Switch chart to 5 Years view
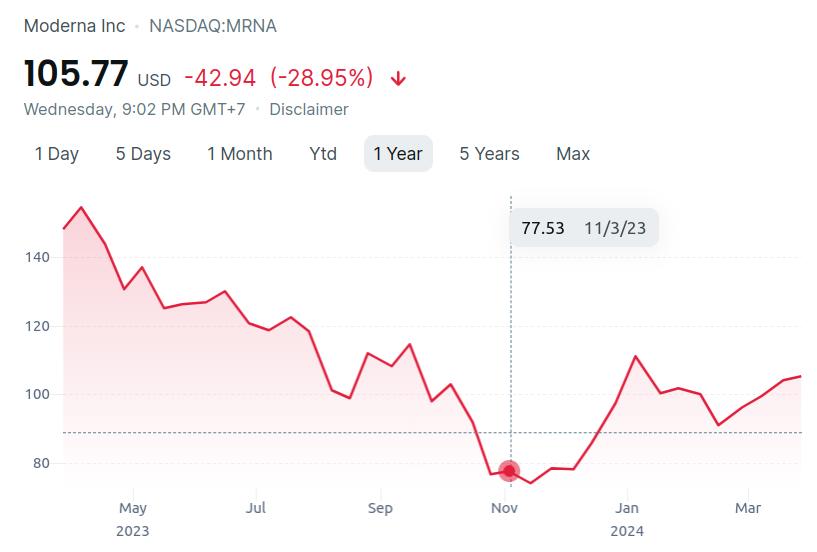The height and width of the screenshot is (552, 817). click(x=489, y=154)
